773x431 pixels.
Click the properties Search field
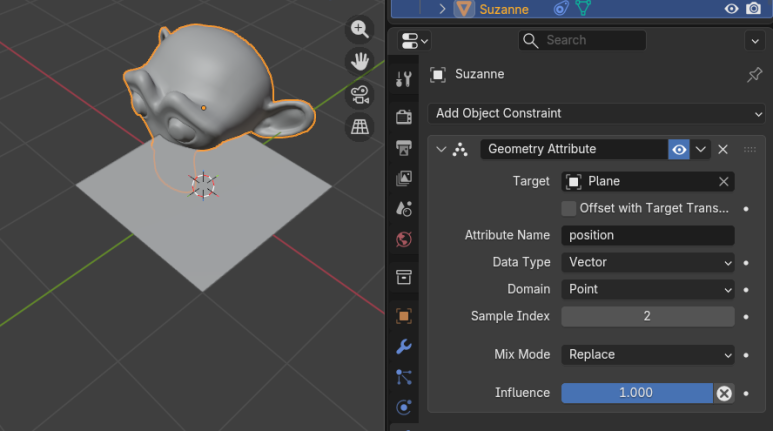pos(582,40)
